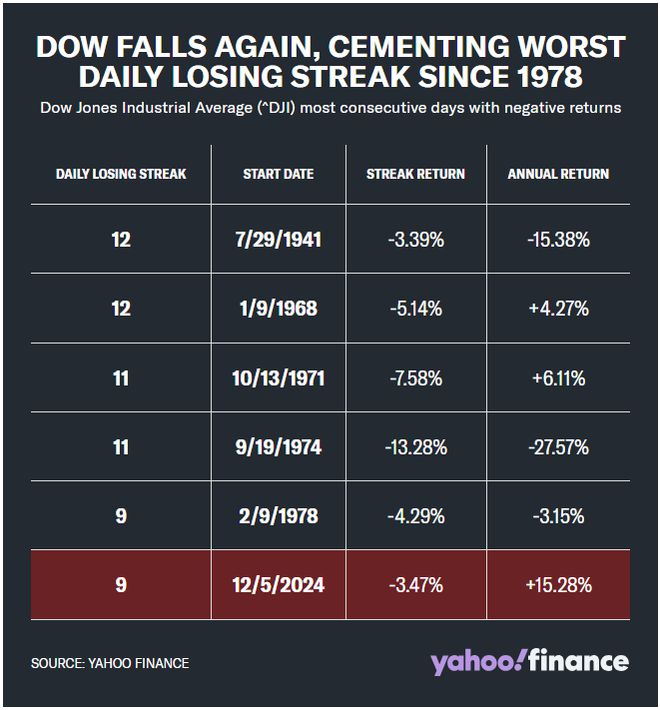
Task: Click the -27.57% annual return value
Action: pos(558,447)
